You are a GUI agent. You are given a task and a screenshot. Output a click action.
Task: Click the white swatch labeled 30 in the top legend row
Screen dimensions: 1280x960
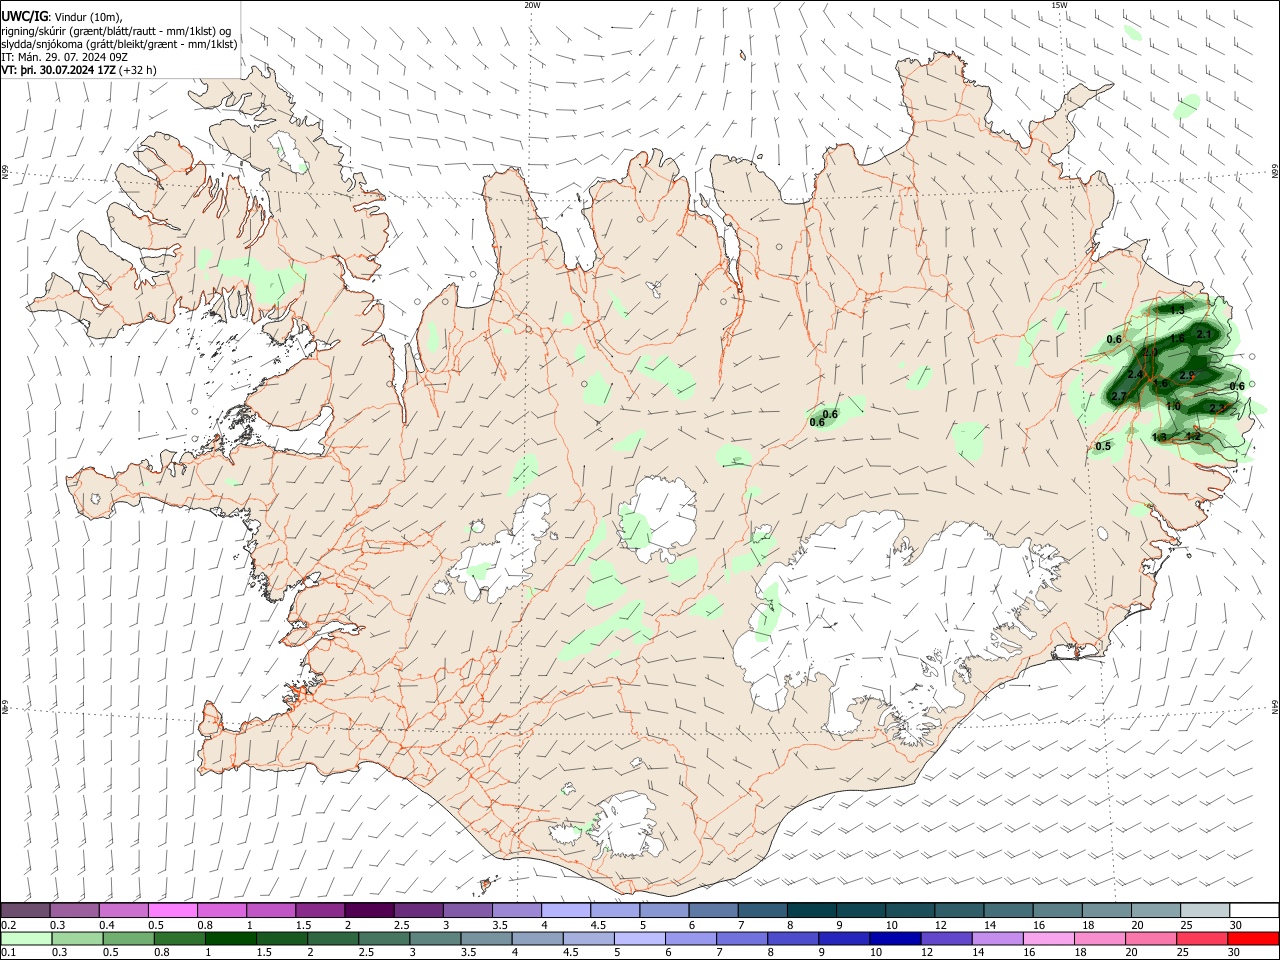click(1253, 911)
